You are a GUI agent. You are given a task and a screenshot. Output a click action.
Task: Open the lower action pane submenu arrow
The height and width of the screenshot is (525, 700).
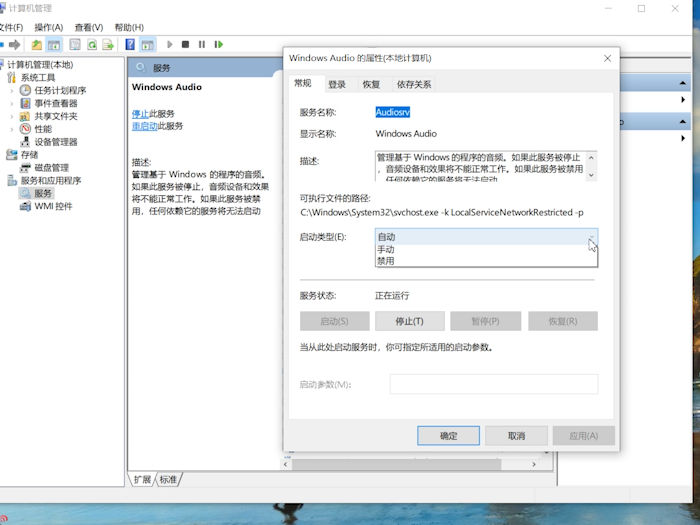click(x=683, y=138)
